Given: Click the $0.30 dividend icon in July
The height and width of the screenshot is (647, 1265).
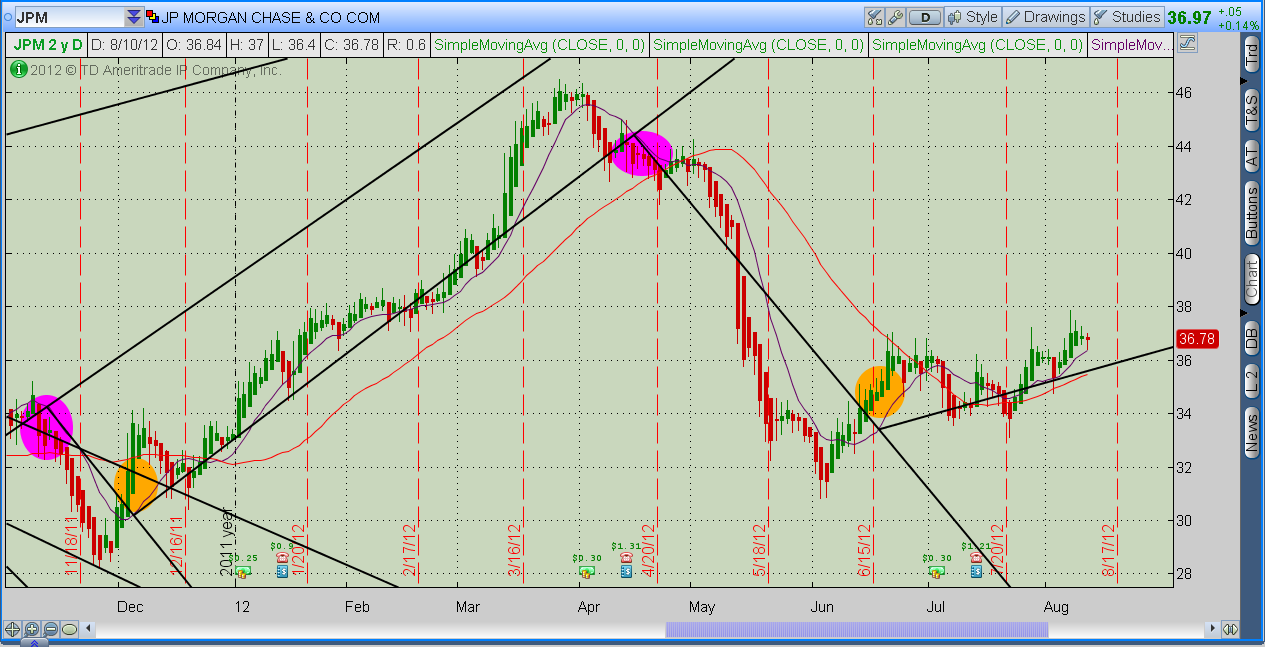Looking at the screenshot, I should (x=936, y=572).
